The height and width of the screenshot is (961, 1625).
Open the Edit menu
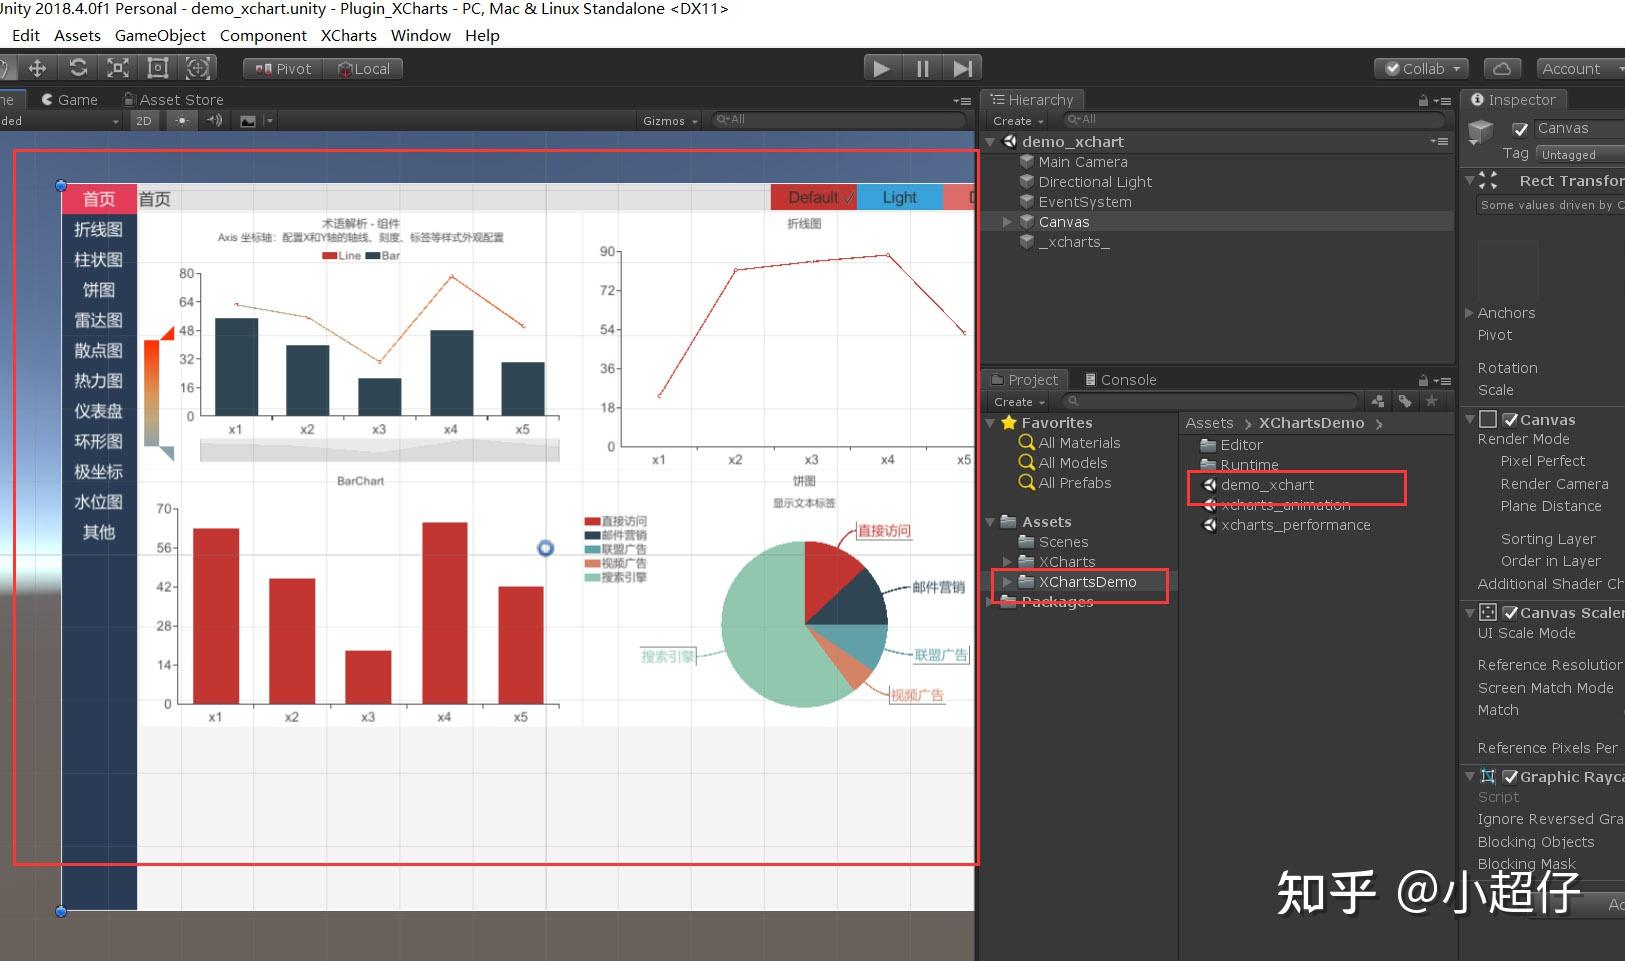pyautogui.click(x=26, y=35)
